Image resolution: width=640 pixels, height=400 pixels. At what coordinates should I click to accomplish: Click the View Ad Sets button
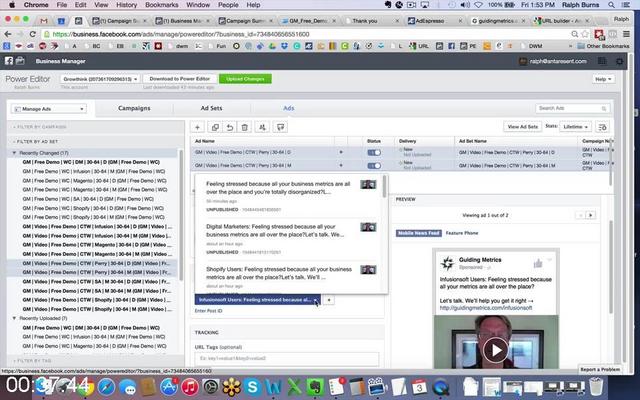(x=522, y=127)
